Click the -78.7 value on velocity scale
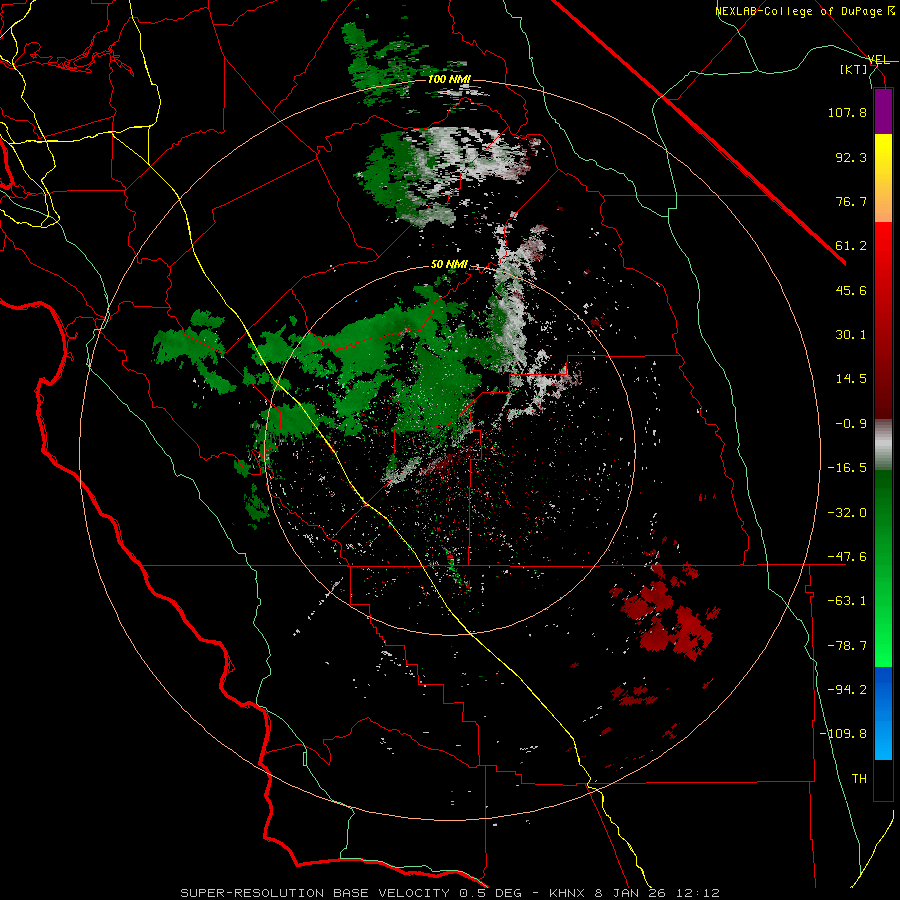This screenshot has height=900, width=900. click(x=847, y=646)
